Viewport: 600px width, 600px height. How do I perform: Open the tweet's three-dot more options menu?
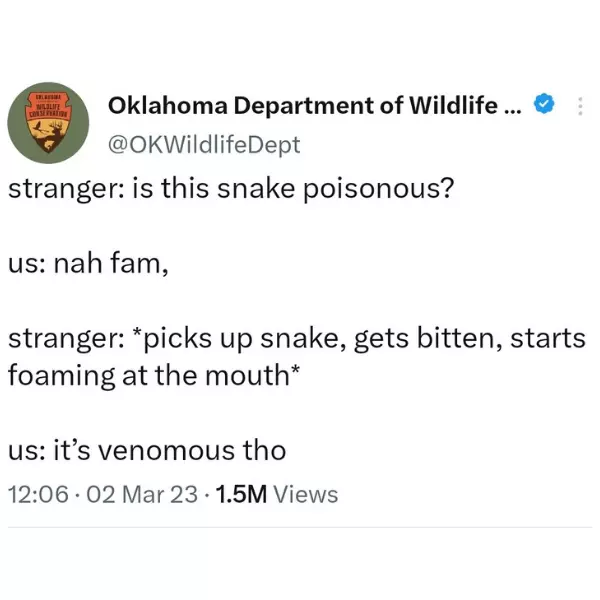click(581, 105)
